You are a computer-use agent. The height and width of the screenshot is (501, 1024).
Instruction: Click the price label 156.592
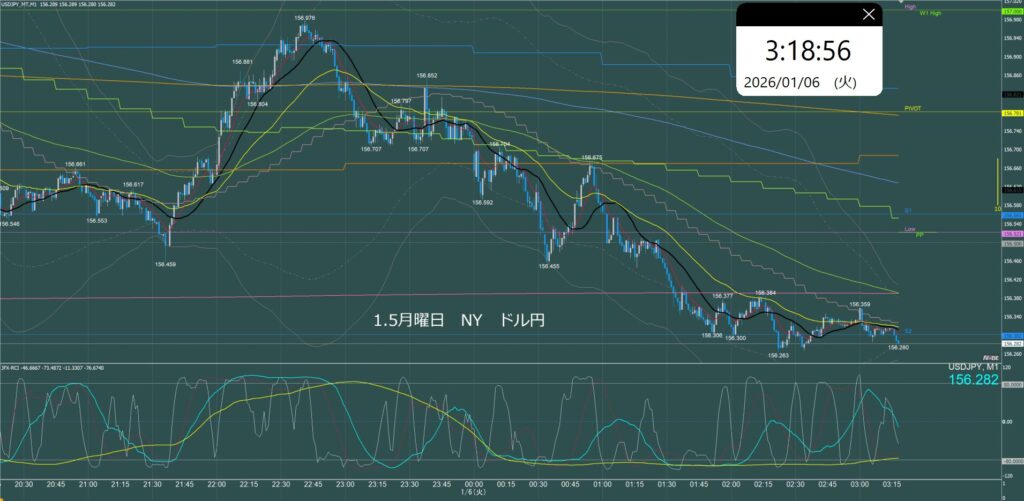pyautogui.click(x=481, y=202)
